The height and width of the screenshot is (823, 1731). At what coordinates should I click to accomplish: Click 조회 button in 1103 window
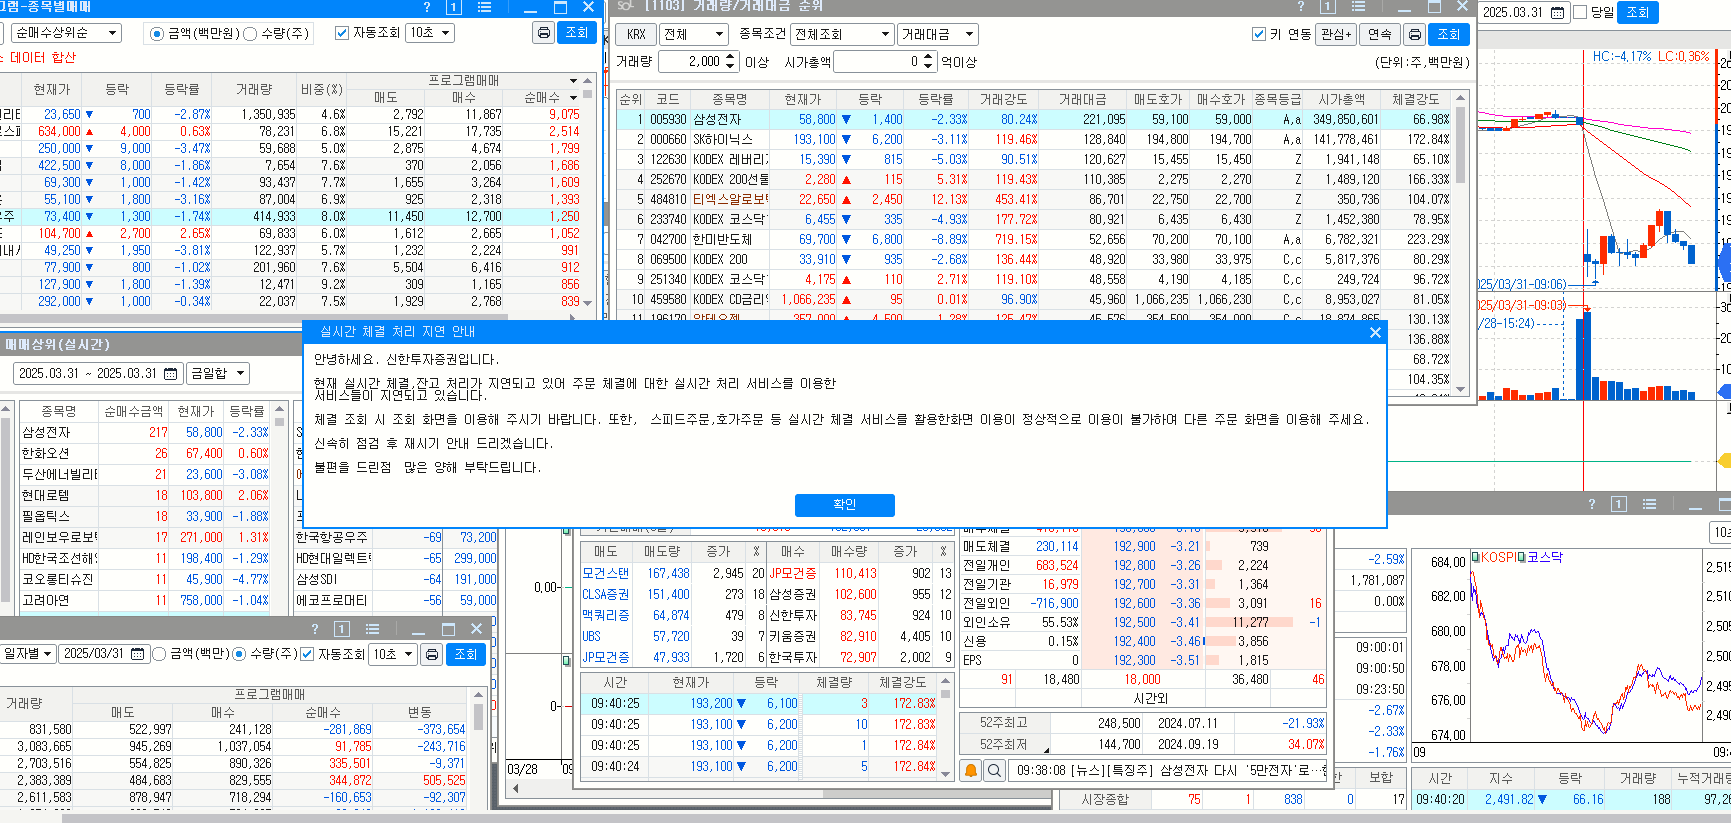point(1449,34)
